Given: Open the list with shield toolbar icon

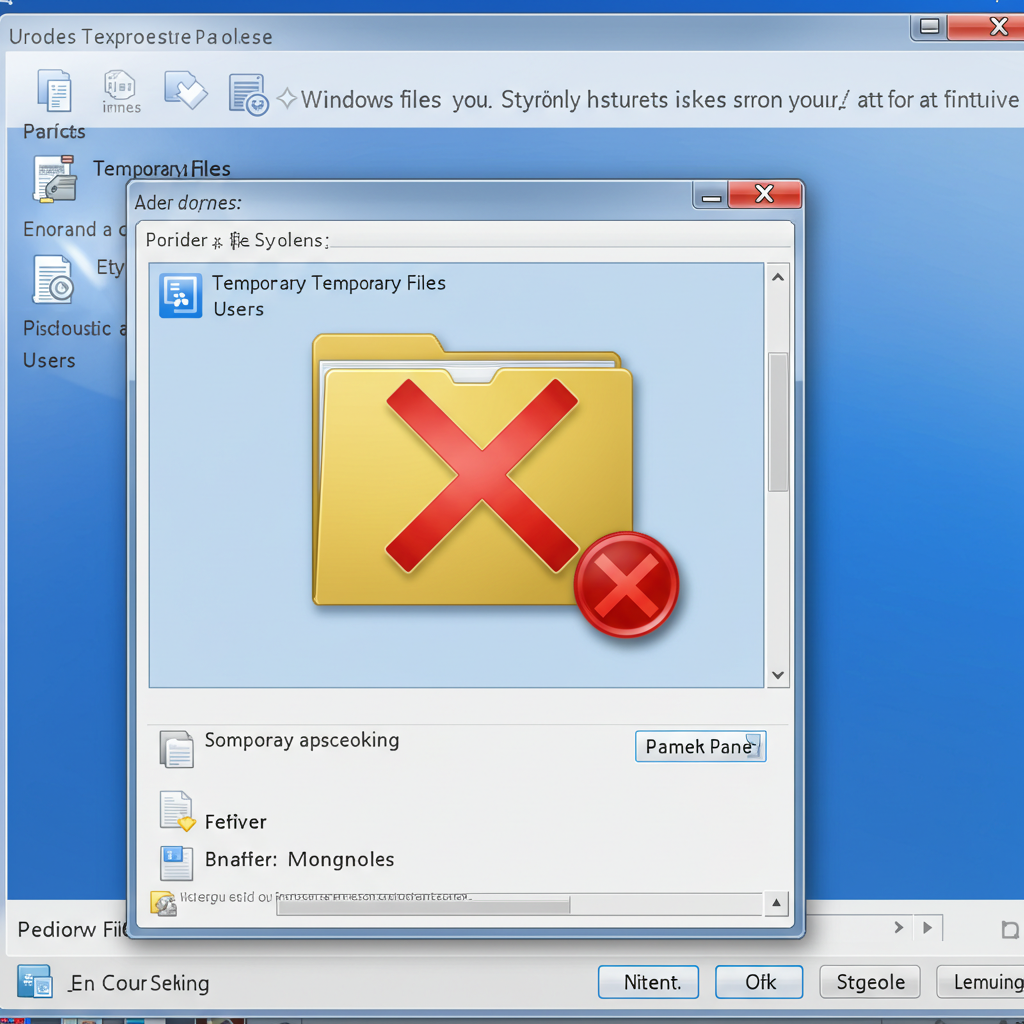Looking at the screenshot, I should tap(248, 95).
